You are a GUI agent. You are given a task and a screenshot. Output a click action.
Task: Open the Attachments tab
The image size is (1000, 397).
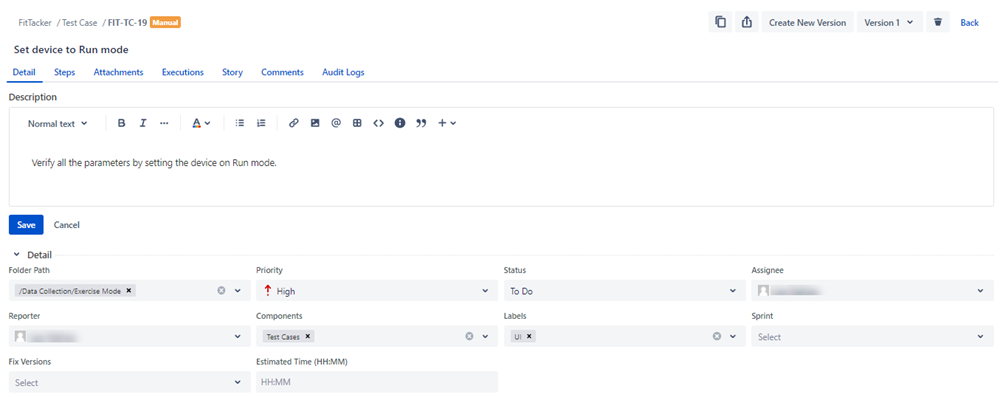[119, 72]
